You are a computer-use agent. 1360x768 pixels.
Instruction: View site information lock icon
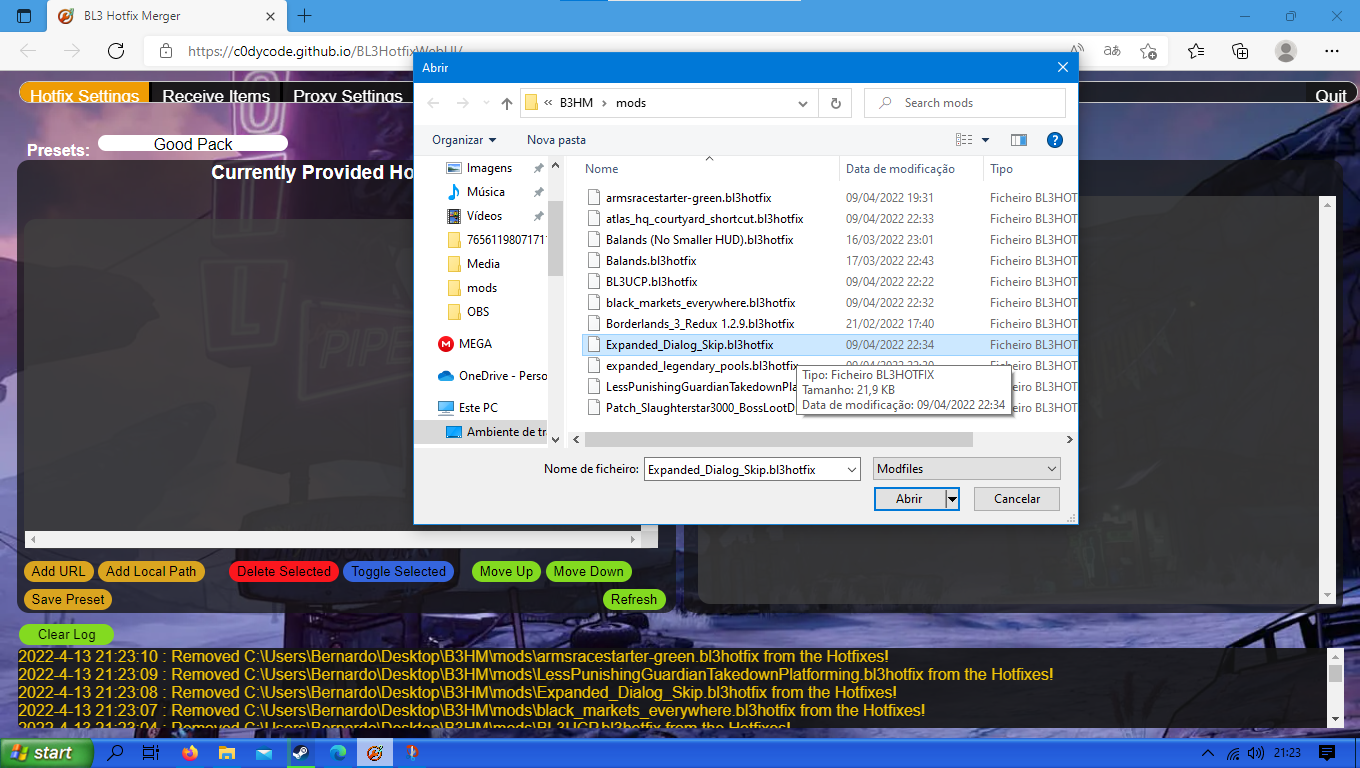[167, 51]
